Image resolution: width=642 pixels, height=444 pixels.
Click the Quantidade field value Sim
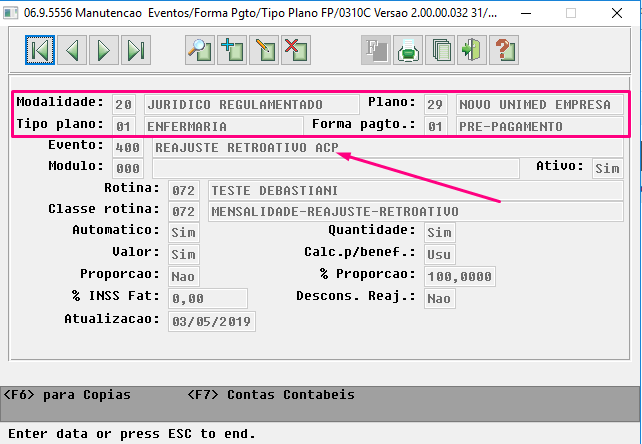[440, 232]
